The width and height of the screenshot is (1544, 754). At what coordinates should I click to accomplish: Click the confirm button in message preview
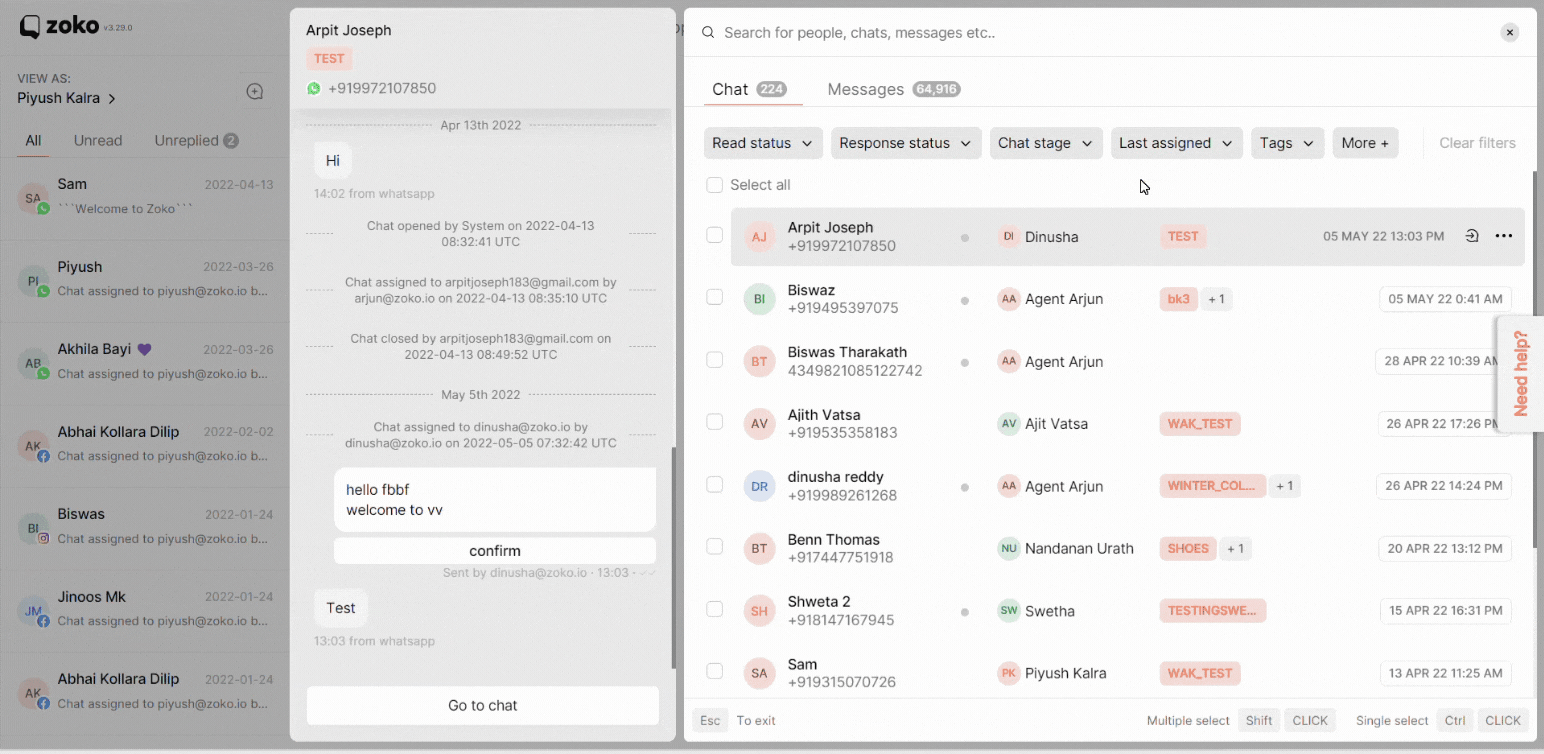coord(495,551)
